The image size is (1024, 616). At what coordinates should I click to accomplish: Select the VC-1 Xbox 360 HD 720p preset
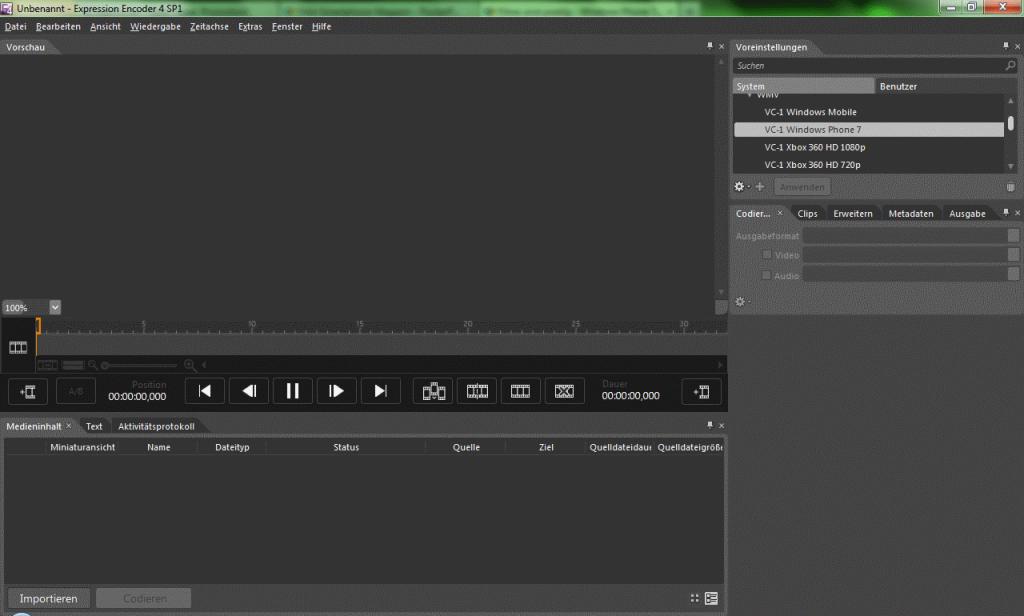tap(869, 165)
